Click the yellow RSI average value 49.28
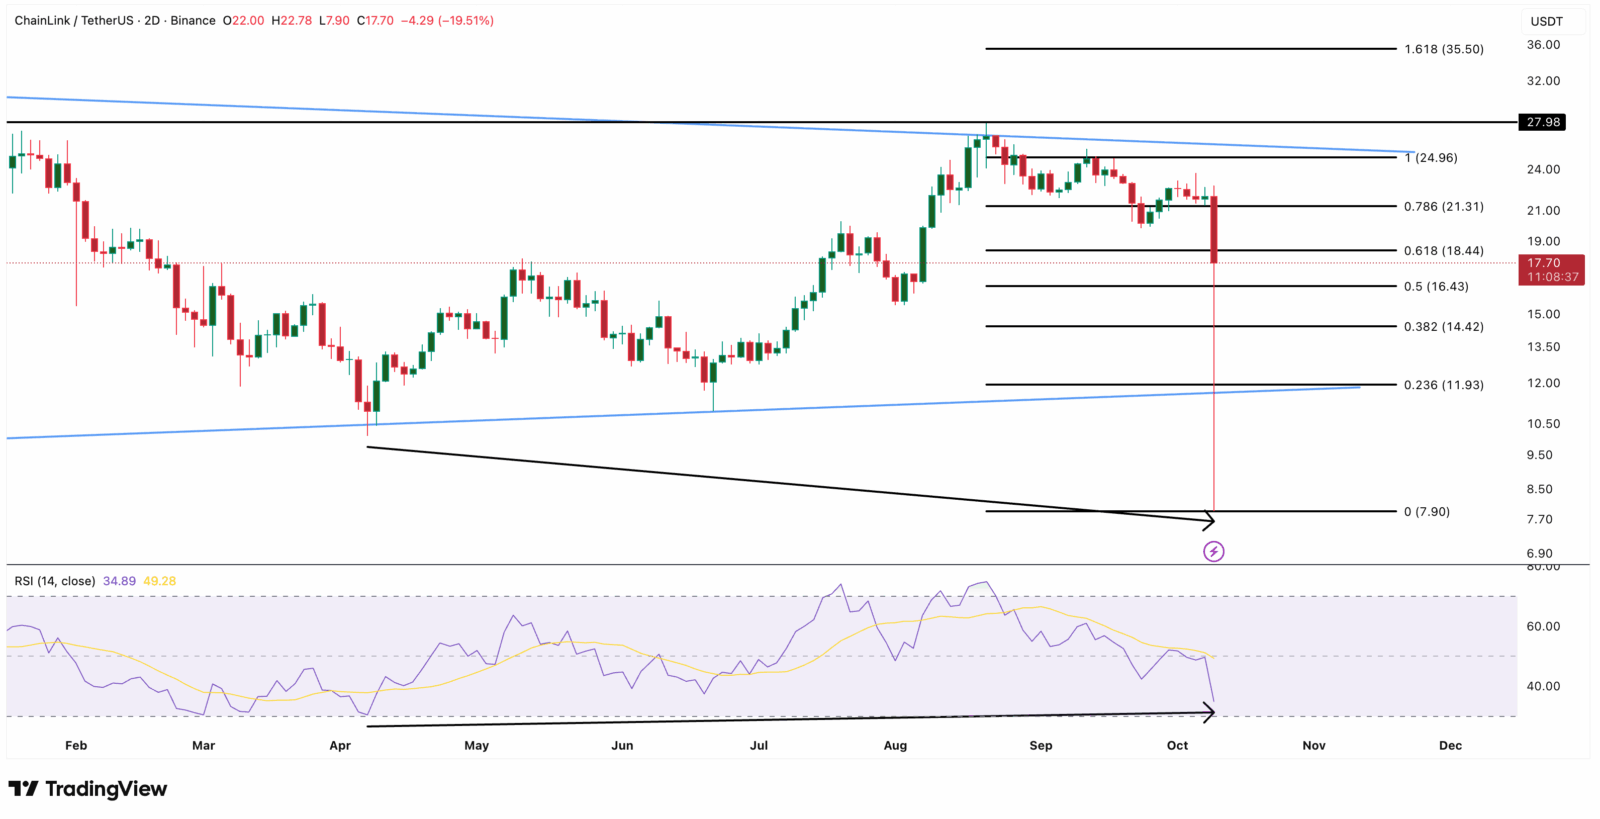Viewport: 1600px width, 819px height. 160,581
